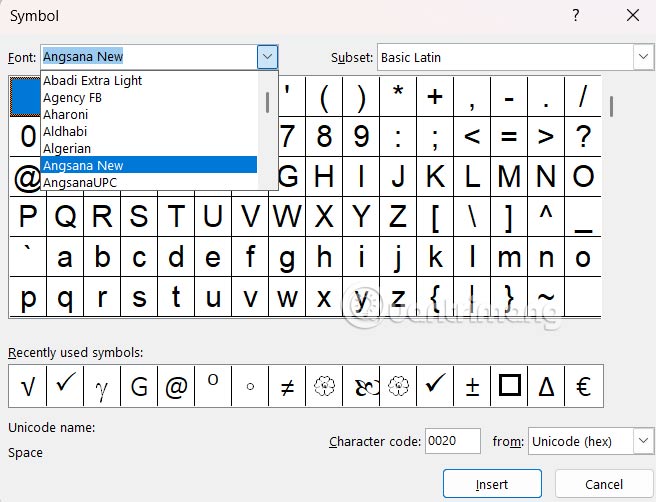Select the equals sign in grid
Viewport: 656px width, 502px height.
[x=509, y=136]
